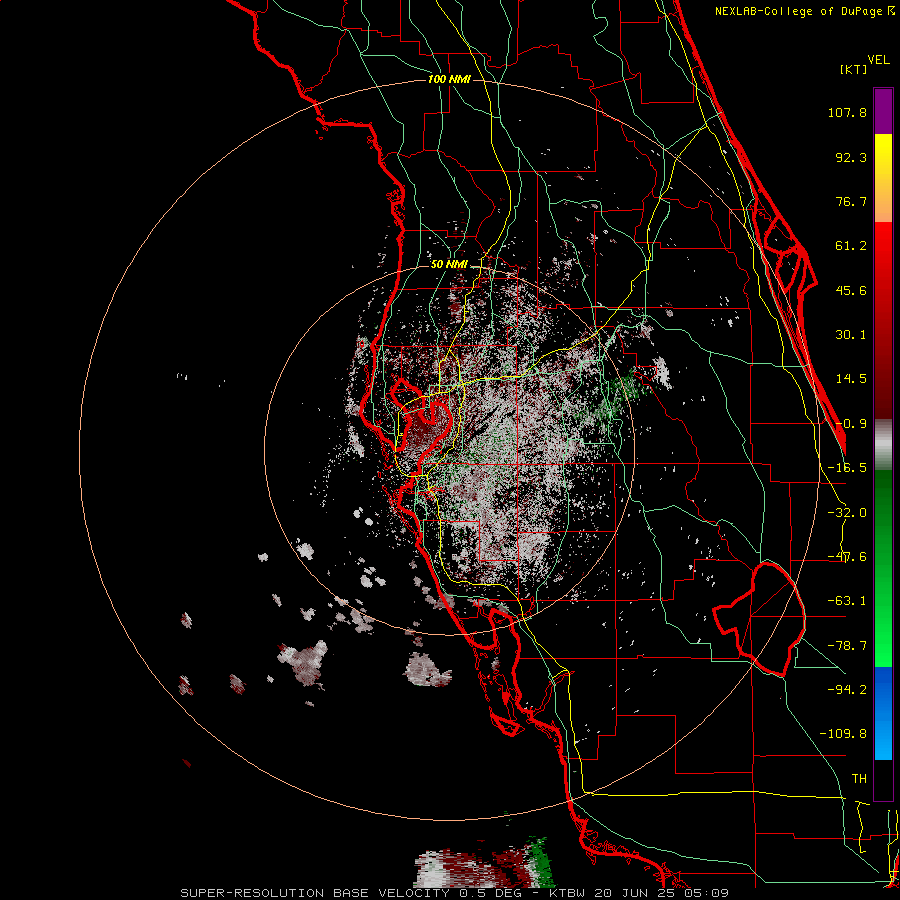
Task: Select the -63.1 scale value
Action: pyautogui.click(x=847, y=601)
